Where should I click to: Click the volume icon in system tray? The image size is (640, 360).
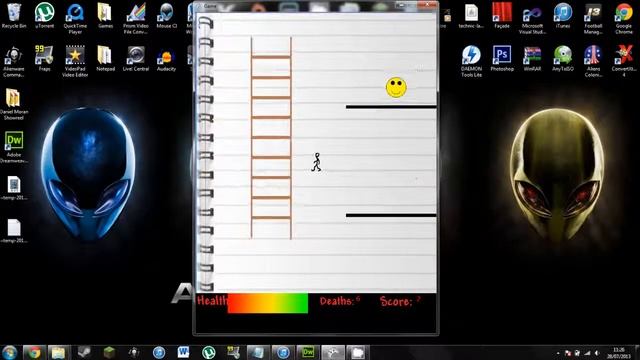pos(597,353)
